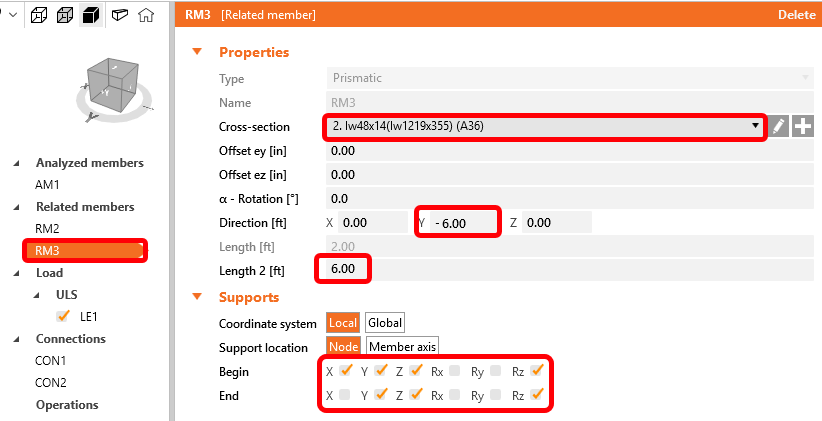Toggle Begin Rz support checkbox

536,371
